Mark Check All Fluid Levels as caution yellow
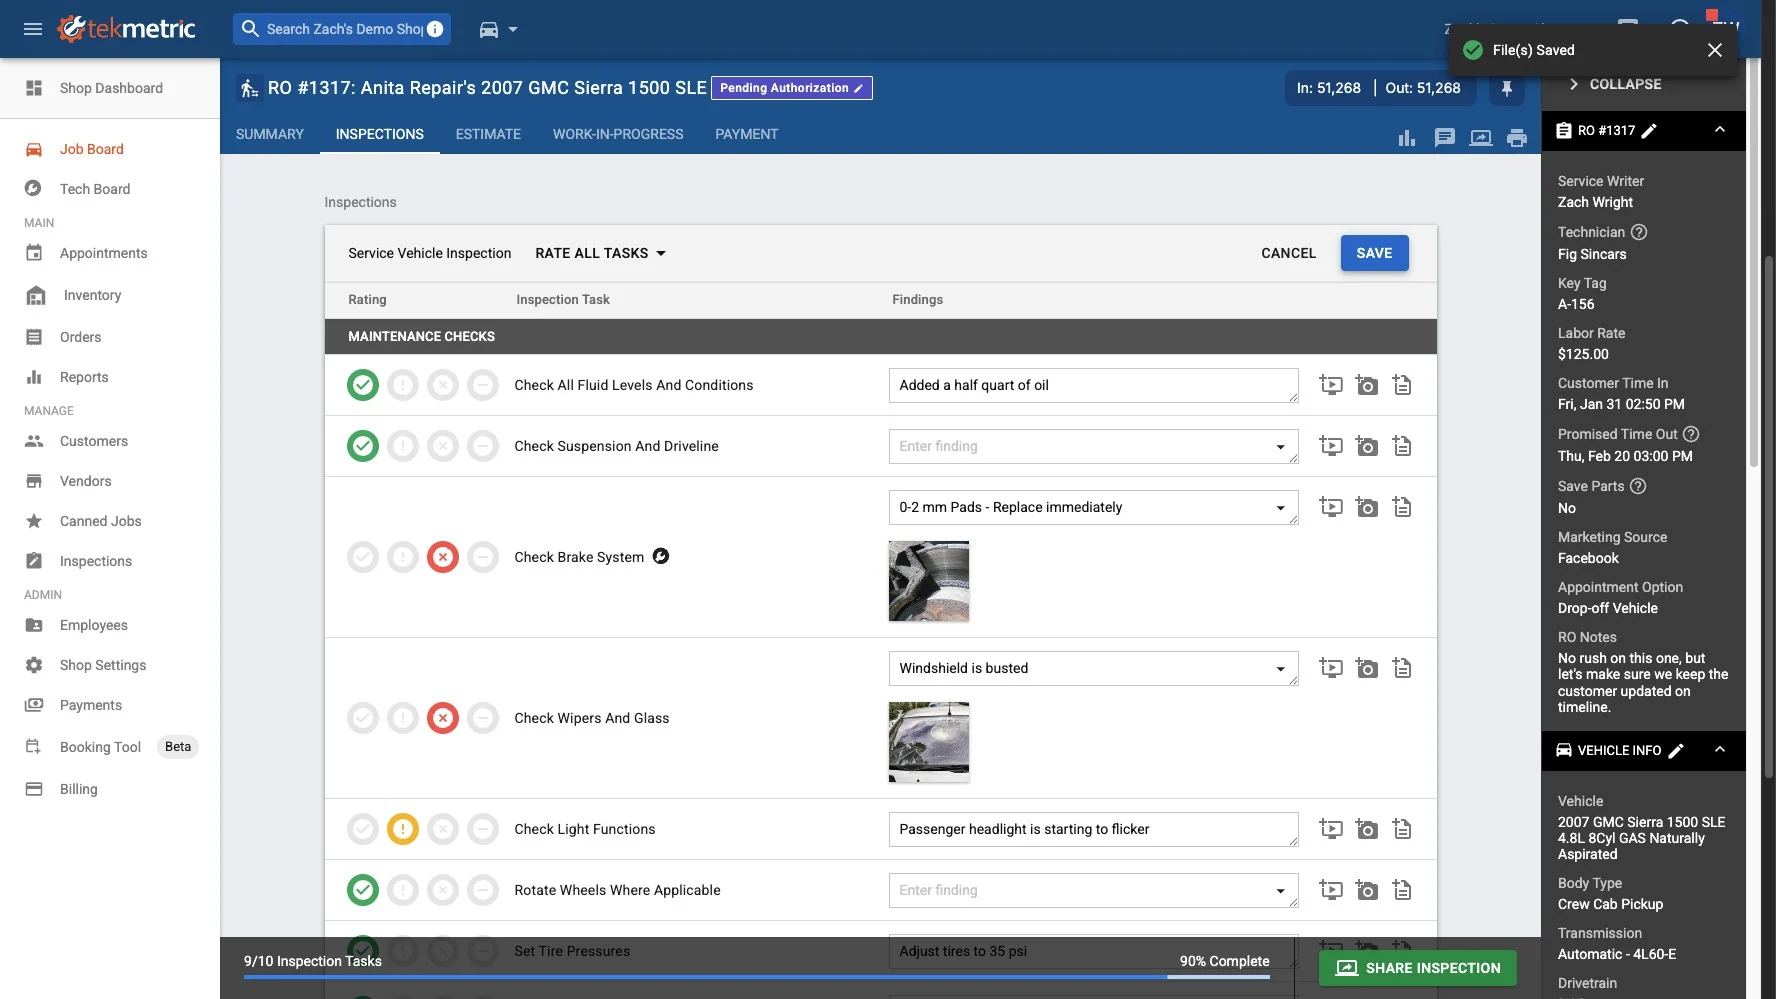 click(x=403, y=385)
